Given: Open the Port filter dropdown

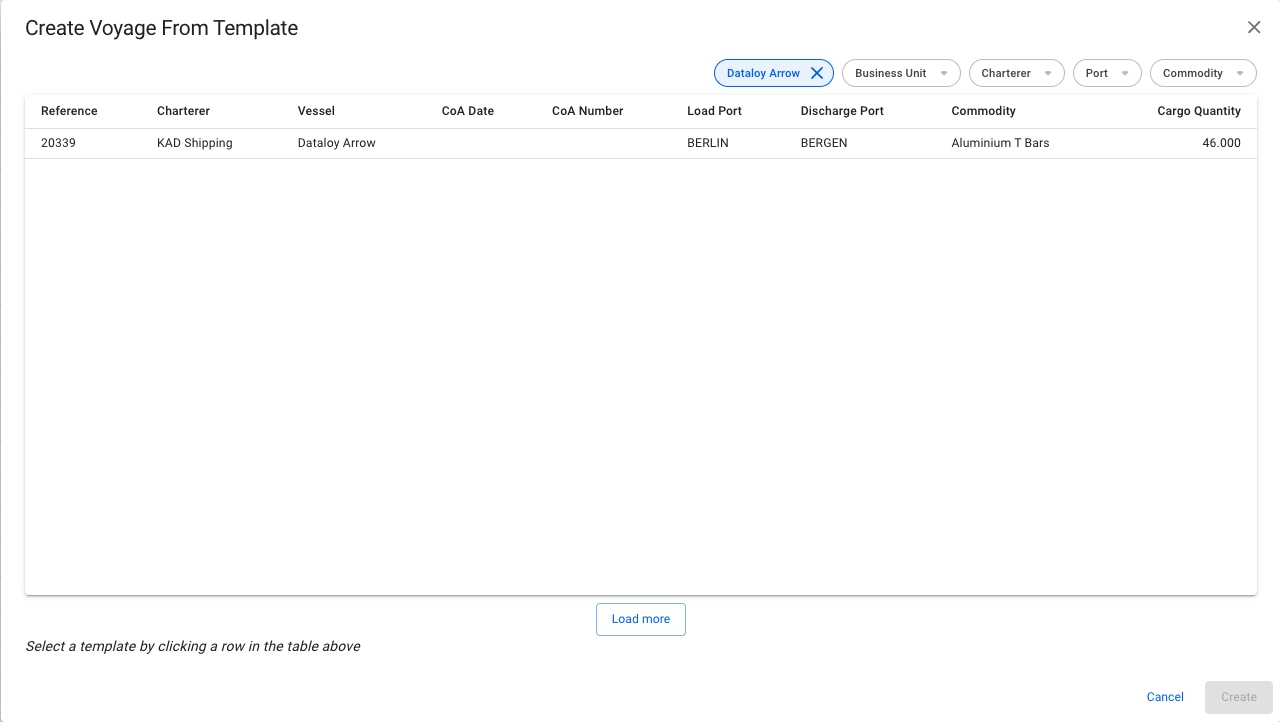Looking at the screenshot, I should point(1107,73).
